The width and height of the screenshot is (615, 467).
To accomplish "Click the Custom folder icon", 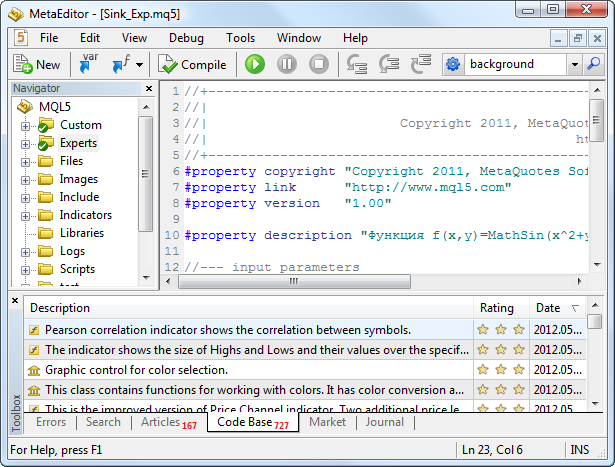I will pyautogui.click(x=45, y=125).
